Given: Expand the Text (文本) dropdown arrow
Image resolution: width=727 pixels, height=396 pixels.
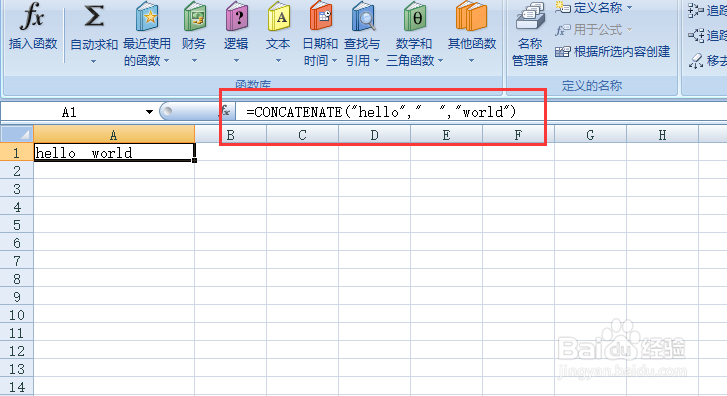Looking at the screenshot, I should point(278,61).
